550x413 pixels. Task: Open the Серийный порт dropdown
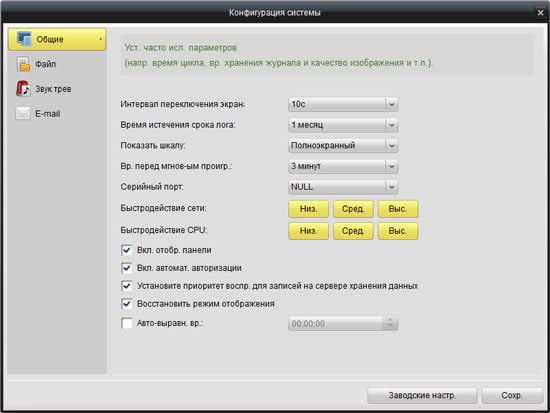(343, 187)
